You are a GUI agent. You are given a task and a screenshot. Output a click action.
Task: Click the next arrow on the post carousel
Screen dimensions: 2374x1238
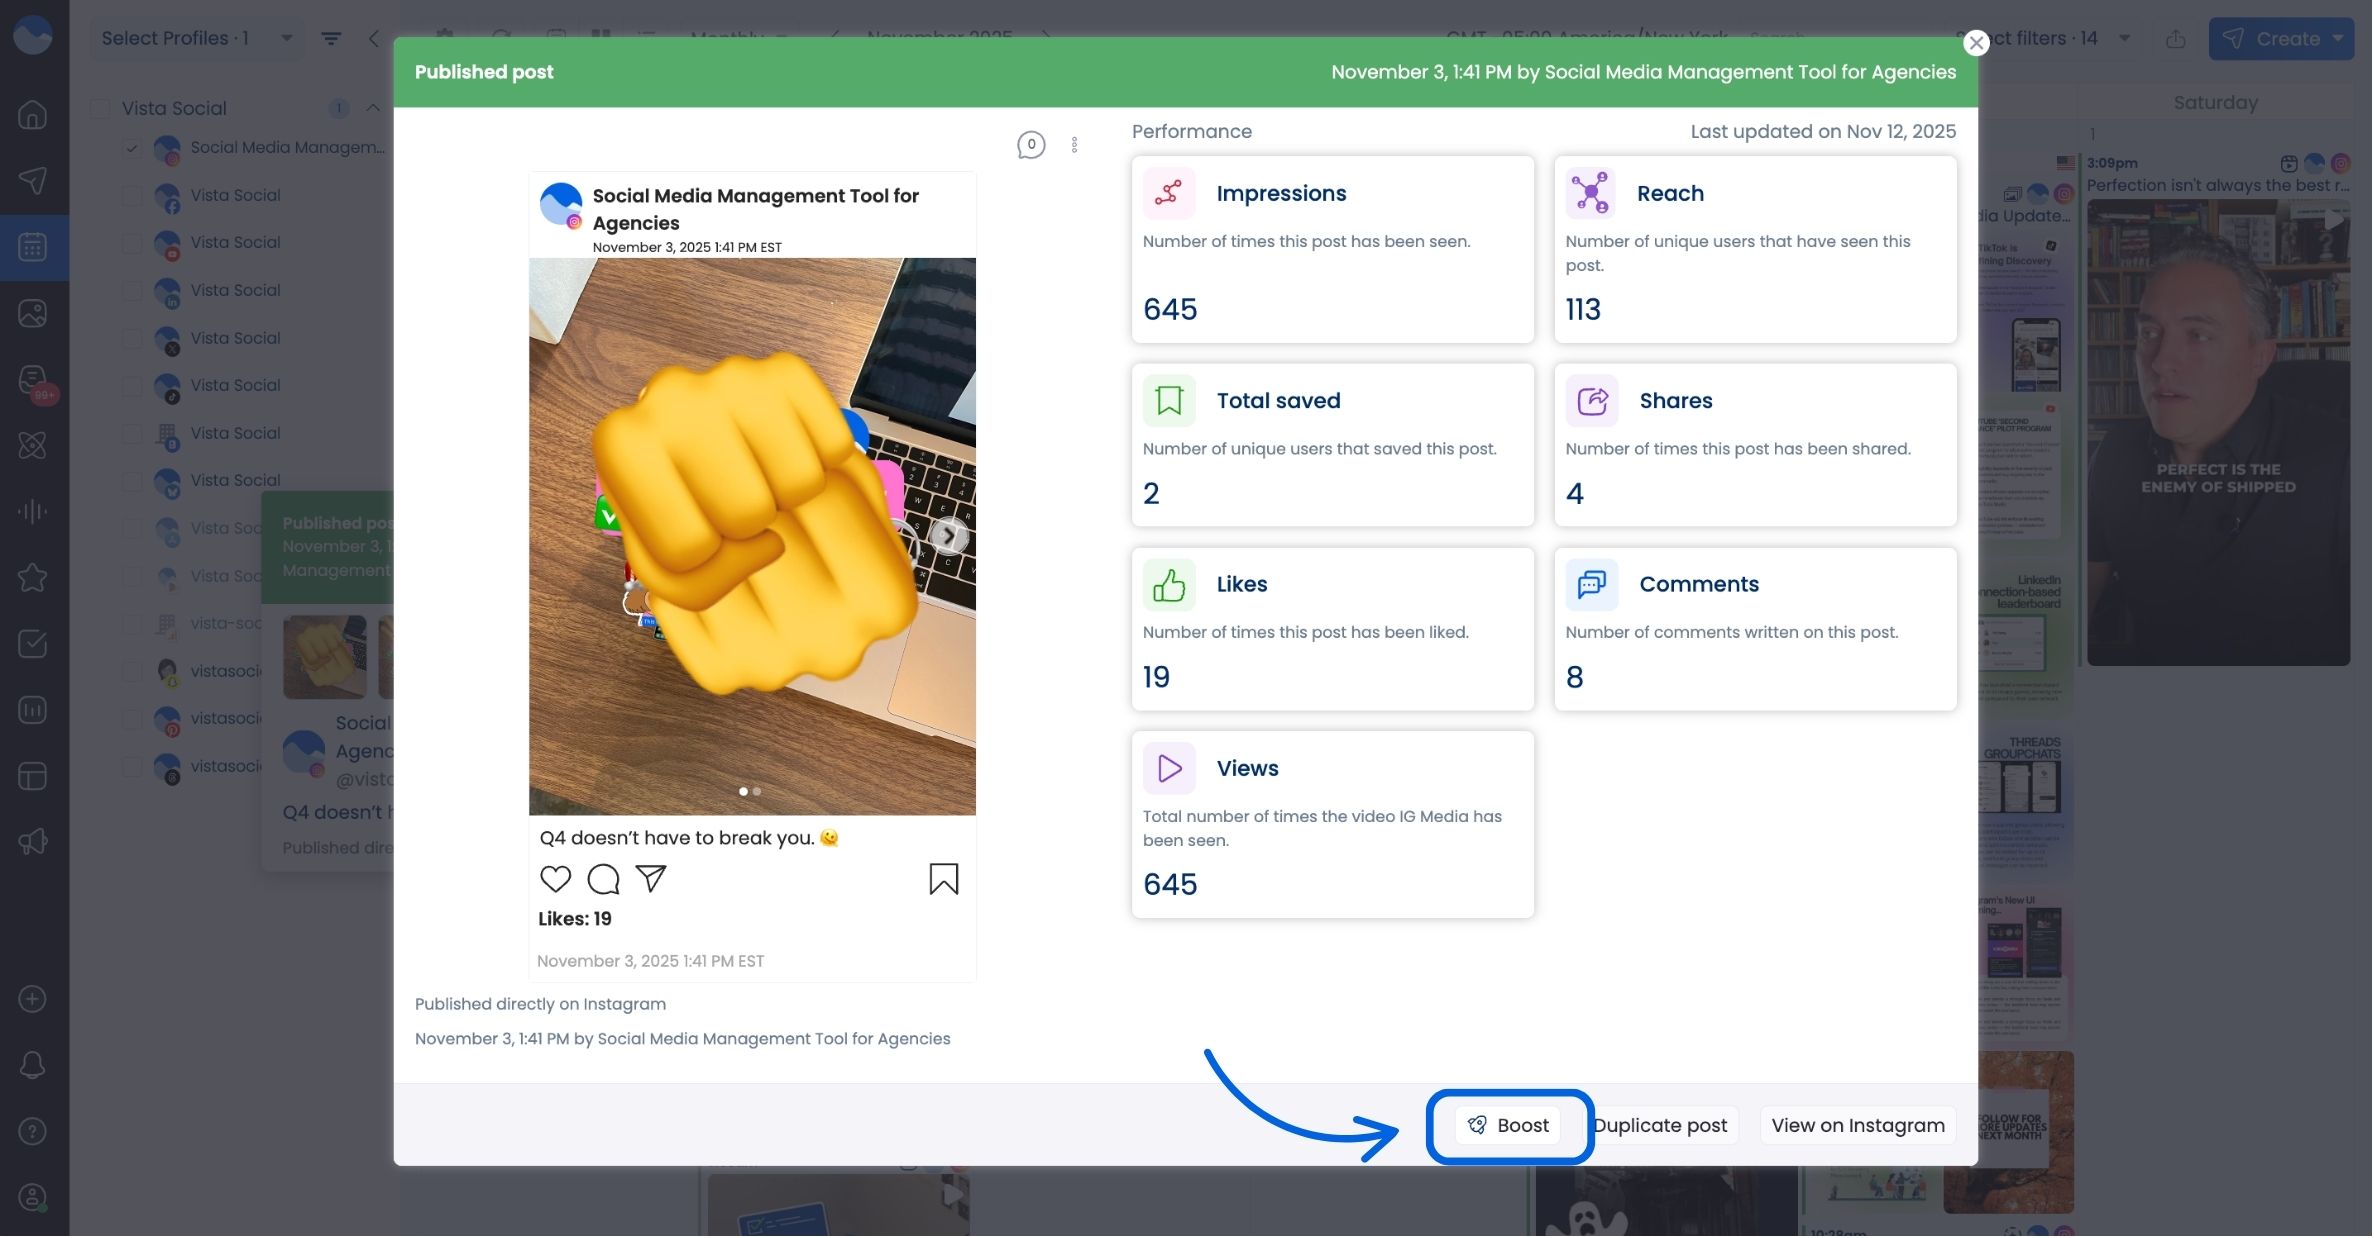(x=948, y=537)
